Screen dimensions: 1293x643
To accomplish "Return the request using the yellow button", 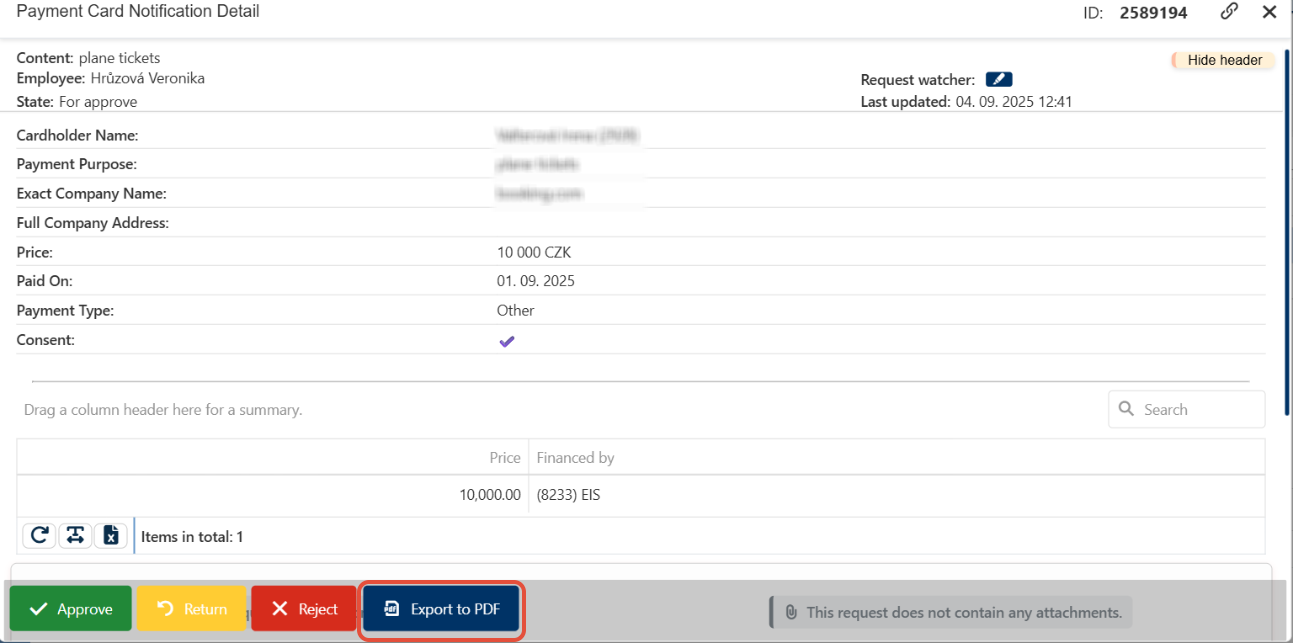I will click(x=191, y=609).
